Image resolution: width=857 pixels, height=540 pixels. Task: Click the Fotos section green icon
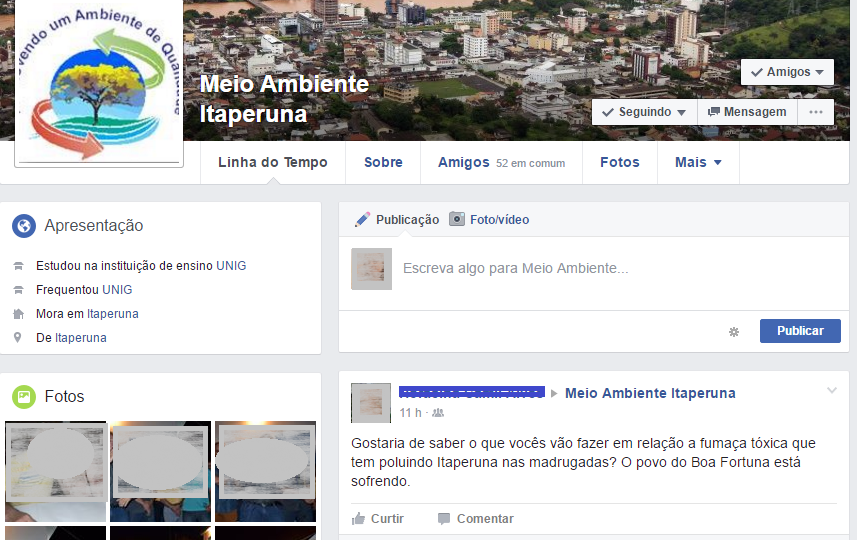pyautogui.click(x=24, y=397)
